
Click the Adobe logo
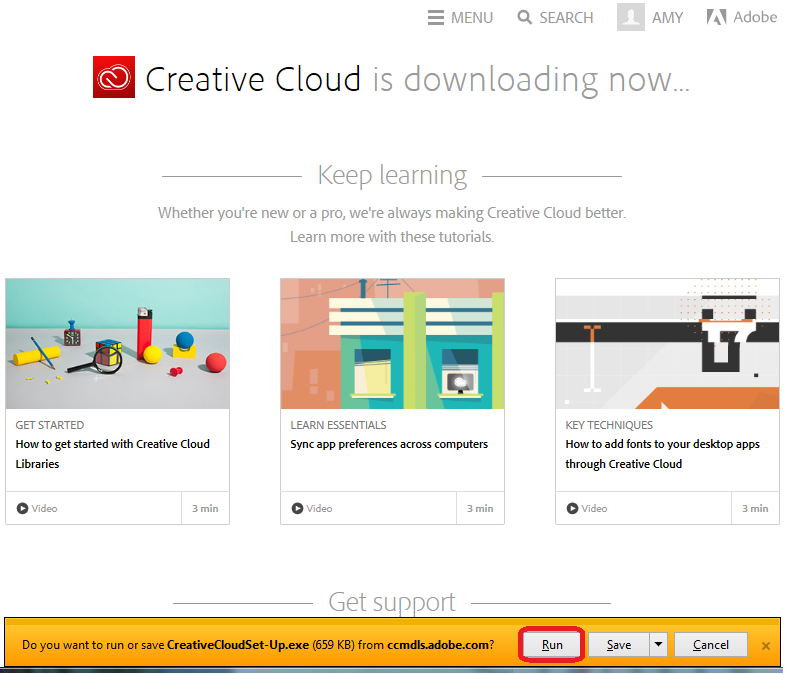[742, 17]
